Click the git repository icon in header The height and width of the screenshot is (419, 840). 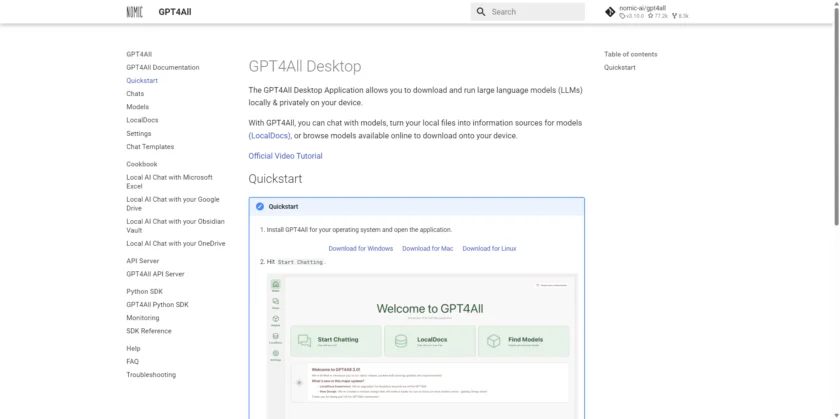click(610, 12)
